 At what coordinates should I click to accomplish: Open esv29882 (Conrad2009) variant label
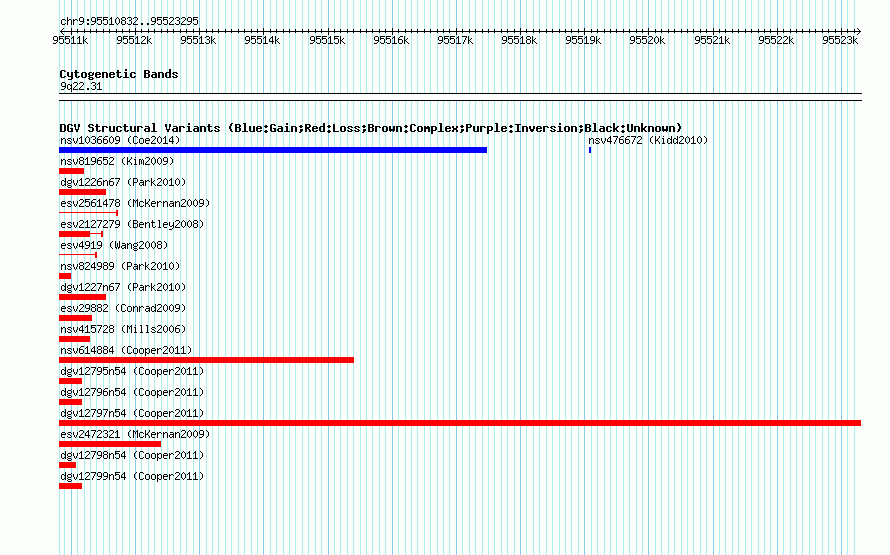click(123, 308)
